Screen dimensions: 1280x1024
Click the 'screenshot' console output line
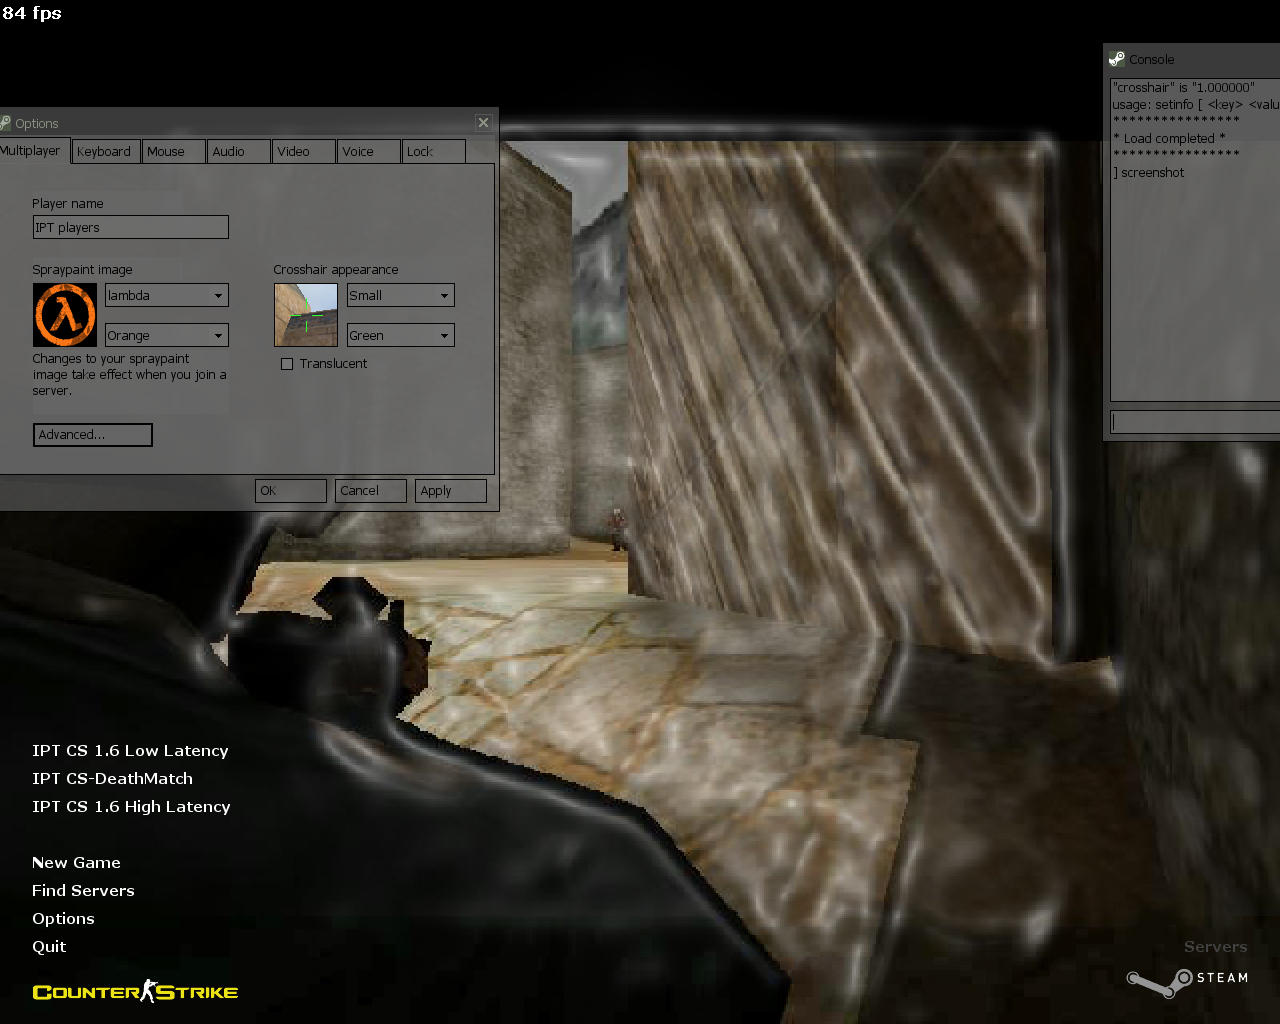tap(1149, 173)
